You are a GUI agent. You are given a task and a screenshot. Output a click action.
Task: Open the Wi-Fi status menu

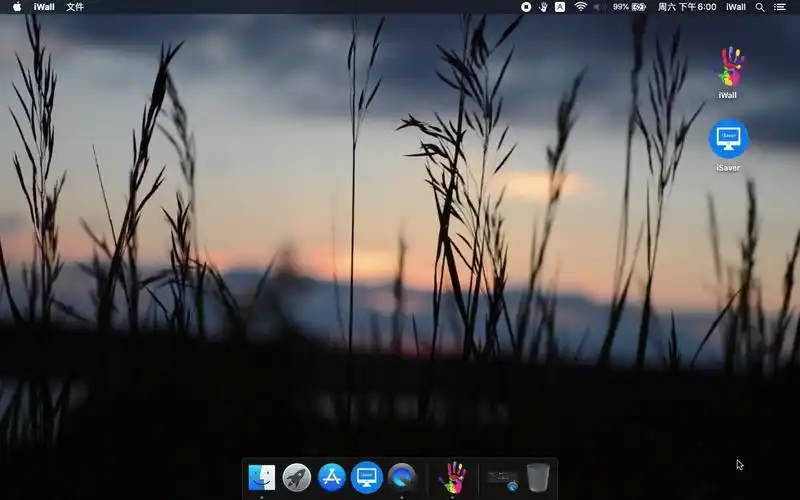point(580,7)
